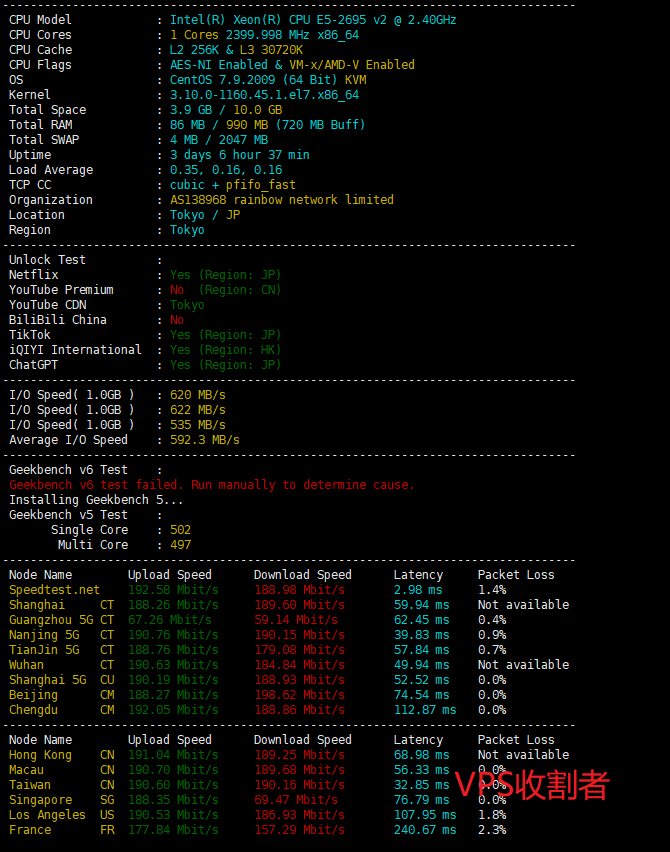Viewport: 670px width, 852px height.
Task: Click the YouTube Premium No result
Action: (177, 290)
